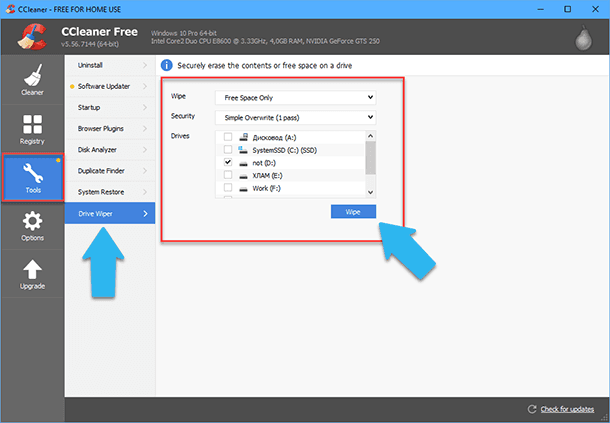Viewport: 610px width, 423px height.
Task: Click the refresh icon beside Check for updates
Action: [531, 409]
